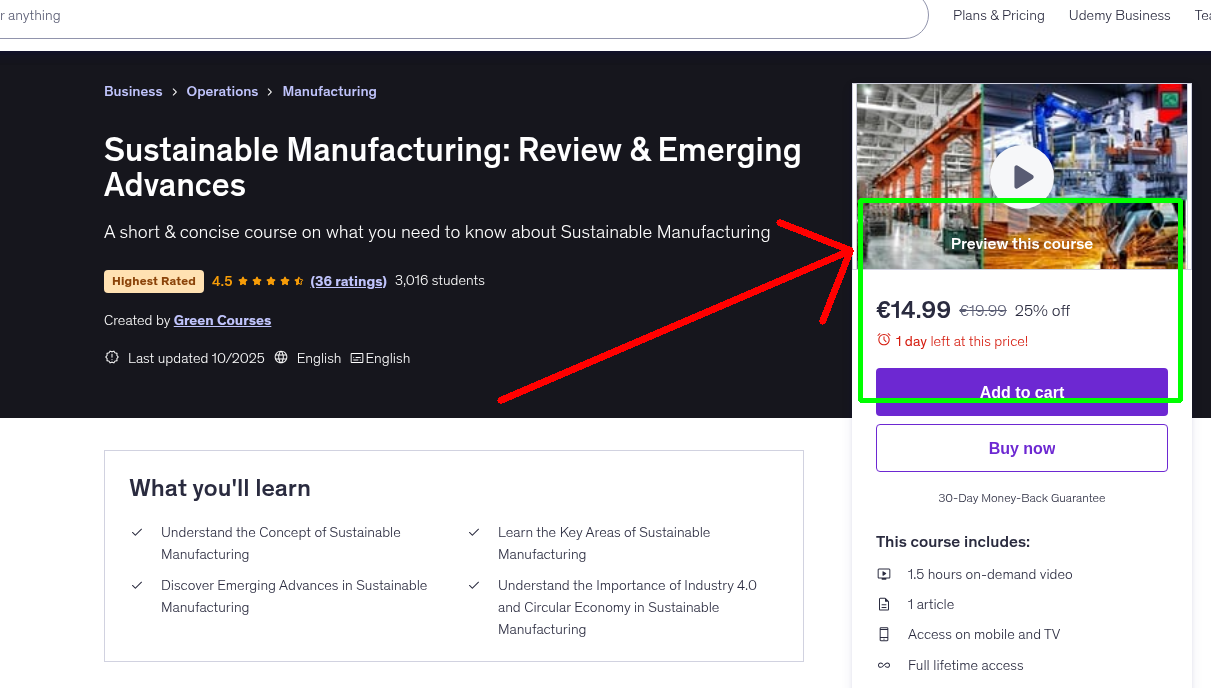The image size is (1211, 688).
Task: Click the Buy now button
Action: coord(1021,447)
